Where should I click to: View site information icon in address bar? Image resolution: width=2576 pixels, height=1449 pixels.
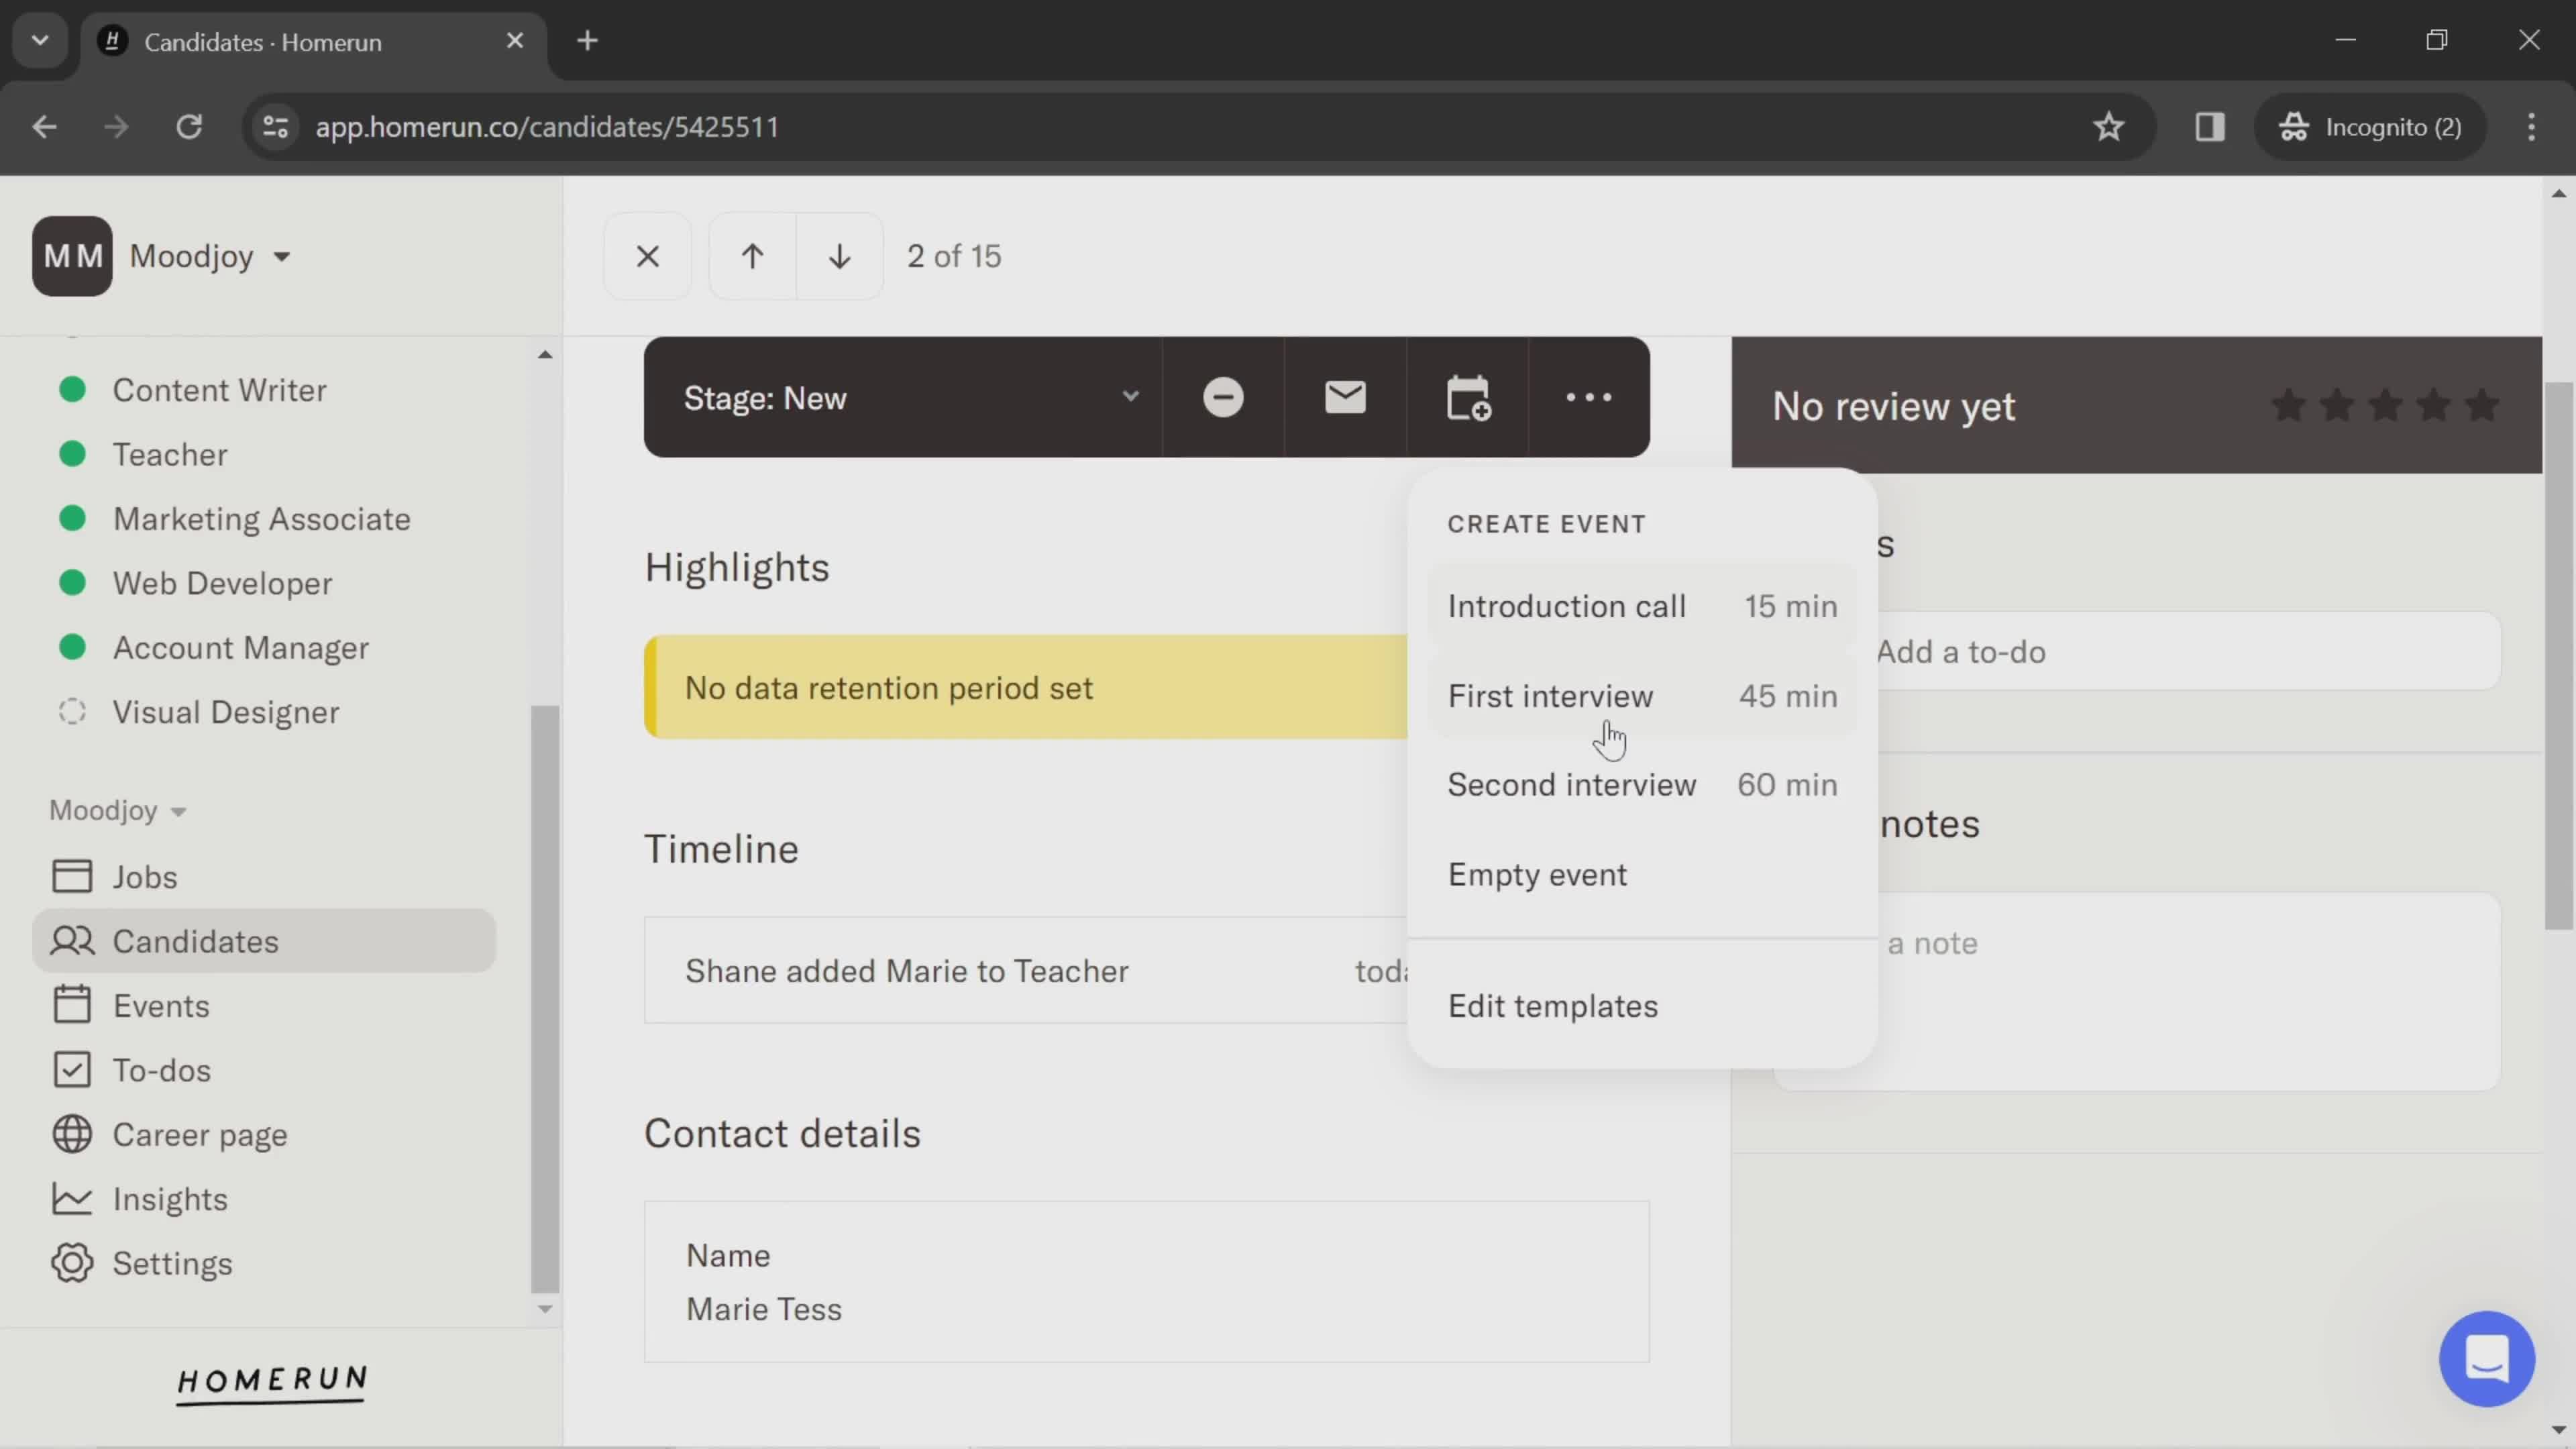pyautogui.click(x=275, y=127)
